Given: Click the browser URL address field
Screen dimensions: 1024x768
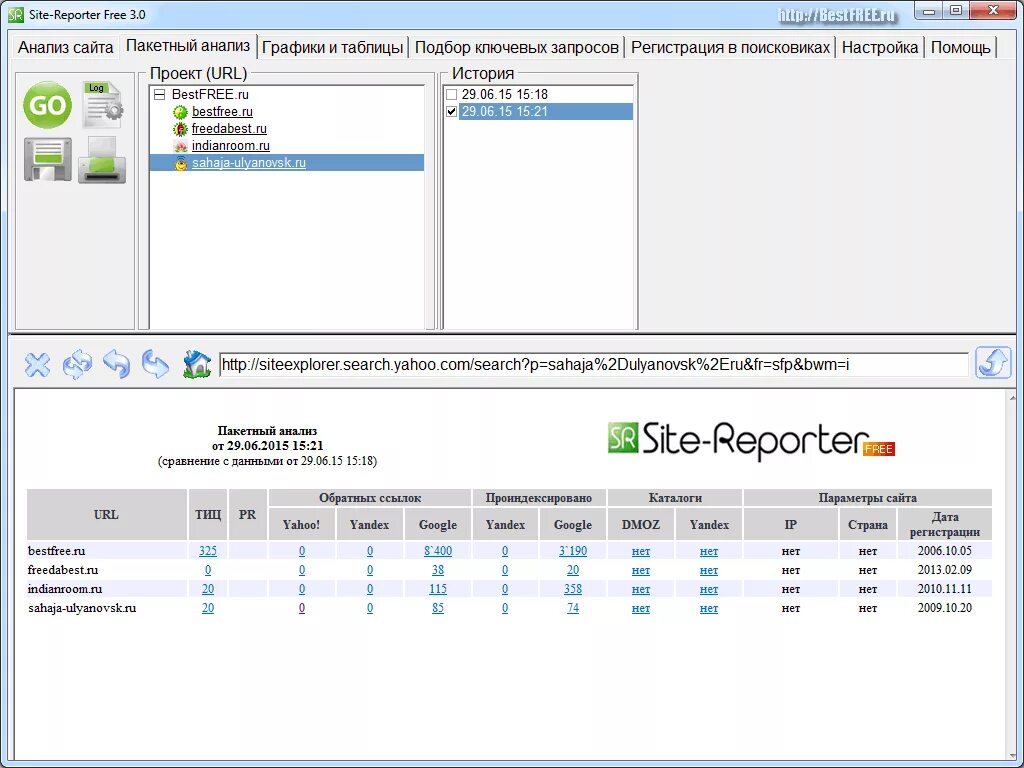Looking at the screenshot, I should 593,364.
